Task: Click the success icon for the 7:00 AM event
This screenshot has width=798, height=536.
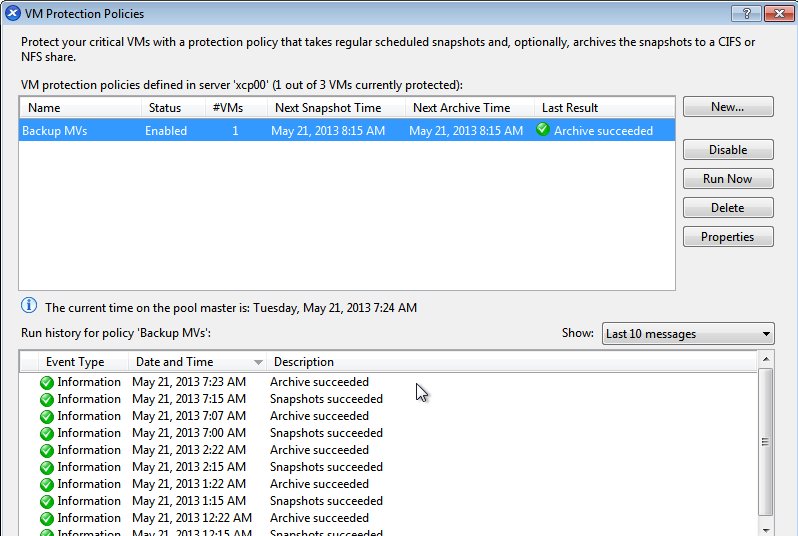Action: pos(47,434)
